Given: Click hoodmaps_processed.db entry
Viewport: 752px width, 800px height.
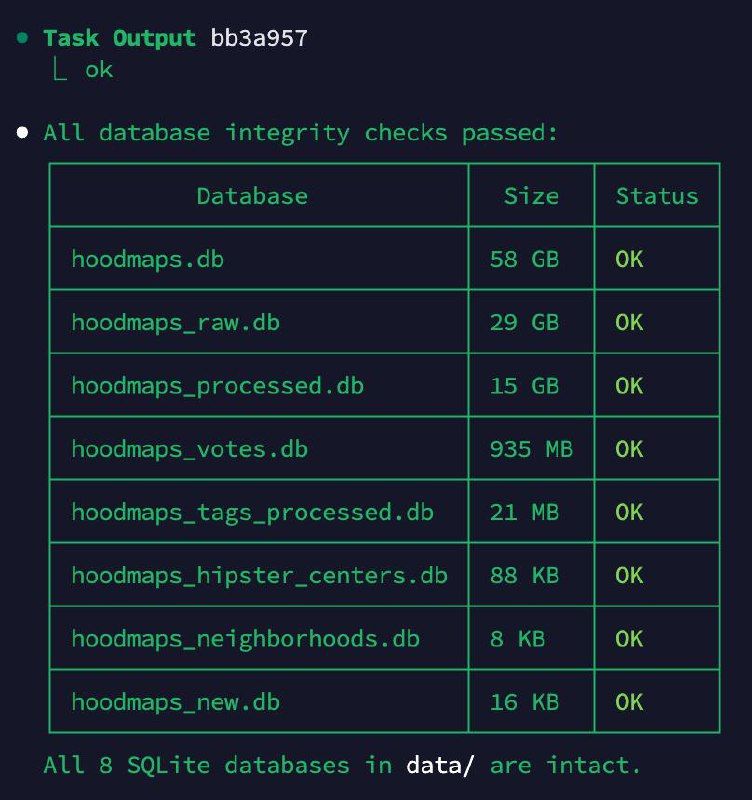Looking at the screenshot, I should pos(217,386).
